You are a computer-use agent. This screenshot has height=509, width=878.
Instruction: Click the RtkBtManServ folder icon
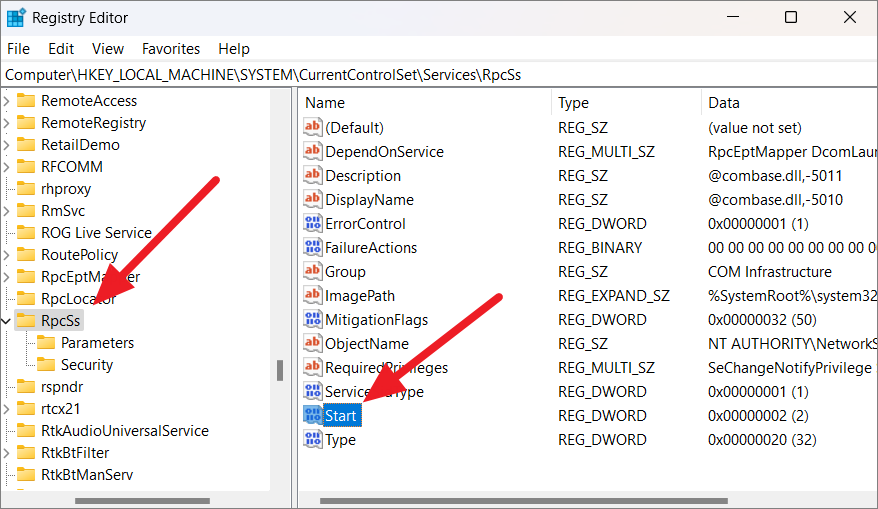(26, 475)
